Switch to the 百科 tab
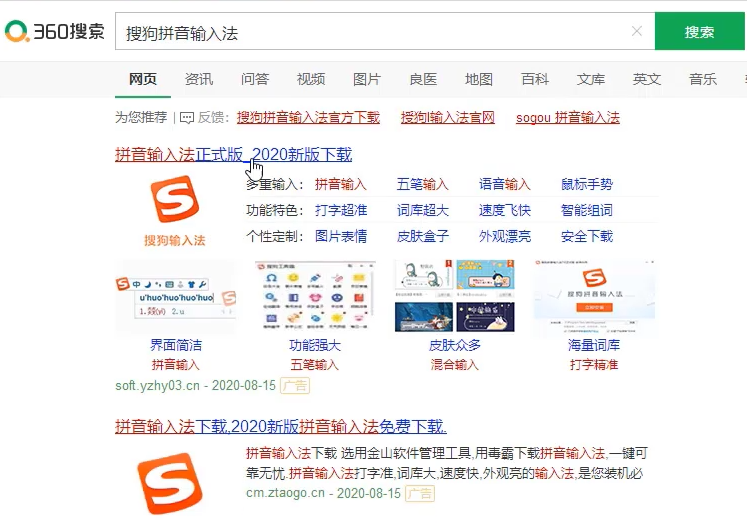 pyautogui.click(x=535, y=79)
